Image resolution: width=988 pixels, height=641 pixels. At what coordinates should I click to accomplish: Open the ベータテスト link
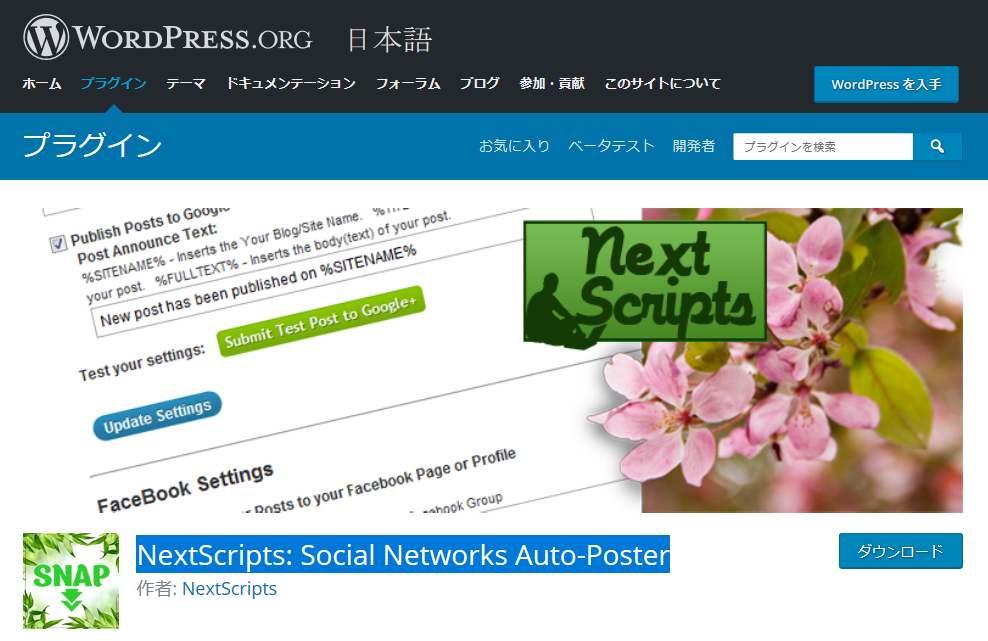pos(611,146)
